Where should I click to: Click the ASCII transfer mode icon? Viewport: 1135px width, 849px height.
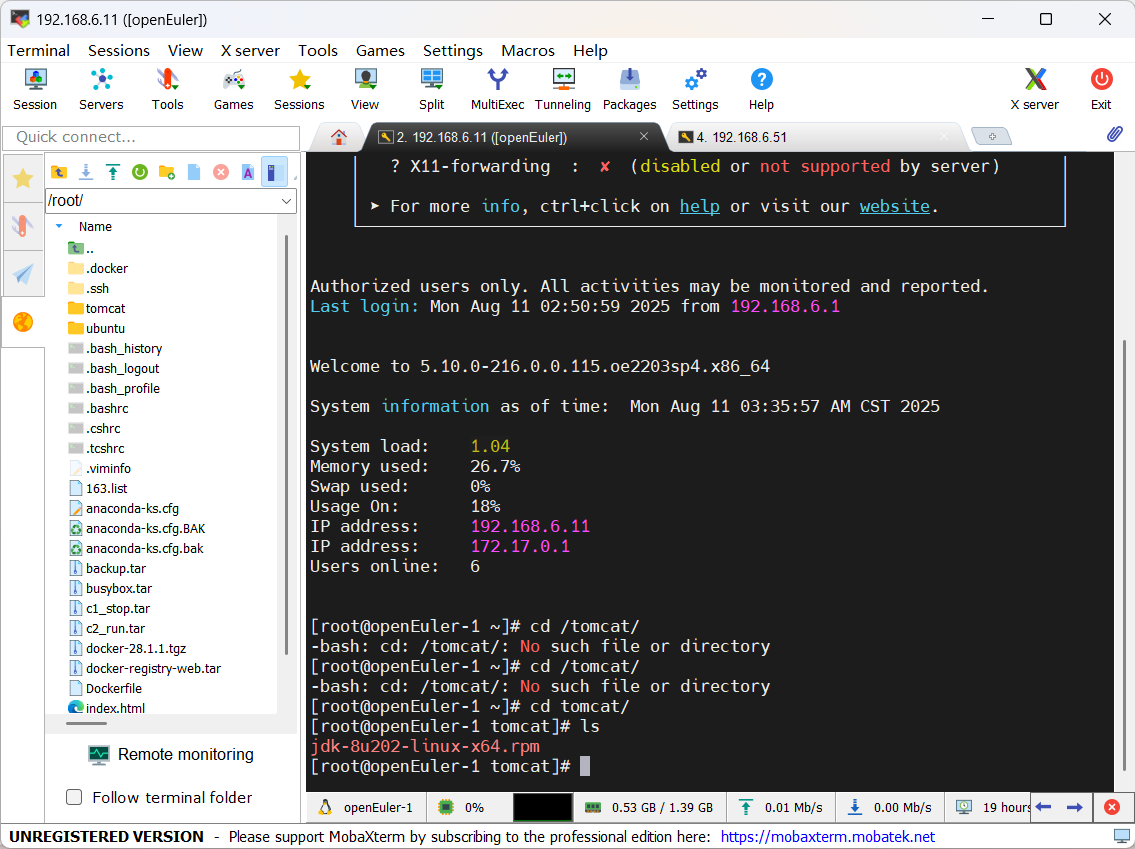click(248, 172)
